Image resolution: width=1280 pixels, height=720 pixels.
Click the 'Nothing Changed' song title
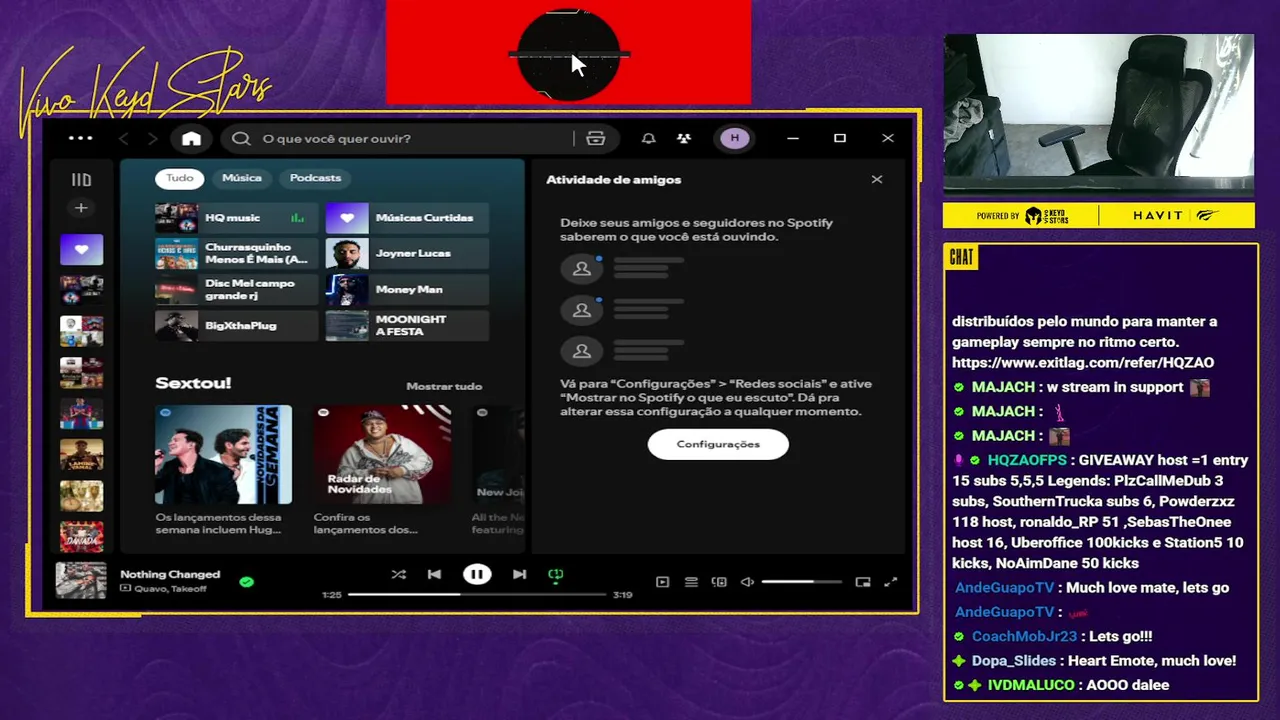170,574
